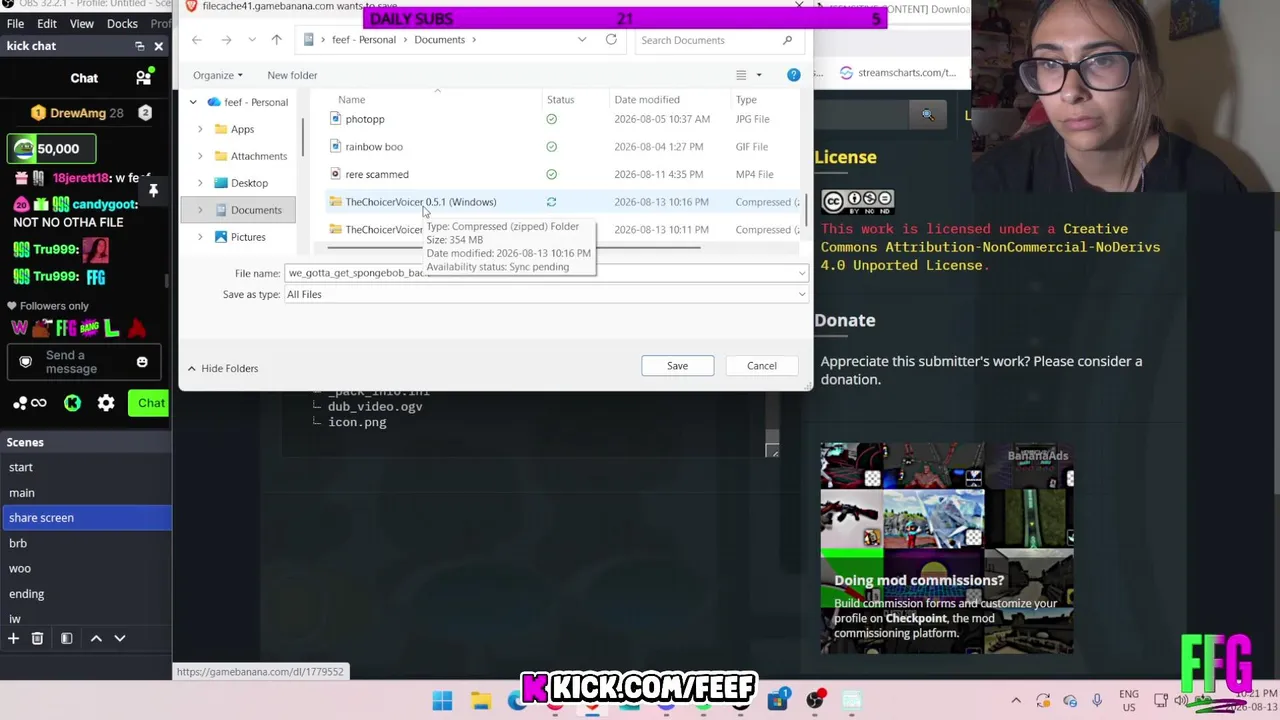Create a New folder

pyautogui.click(x=292, y=75)
